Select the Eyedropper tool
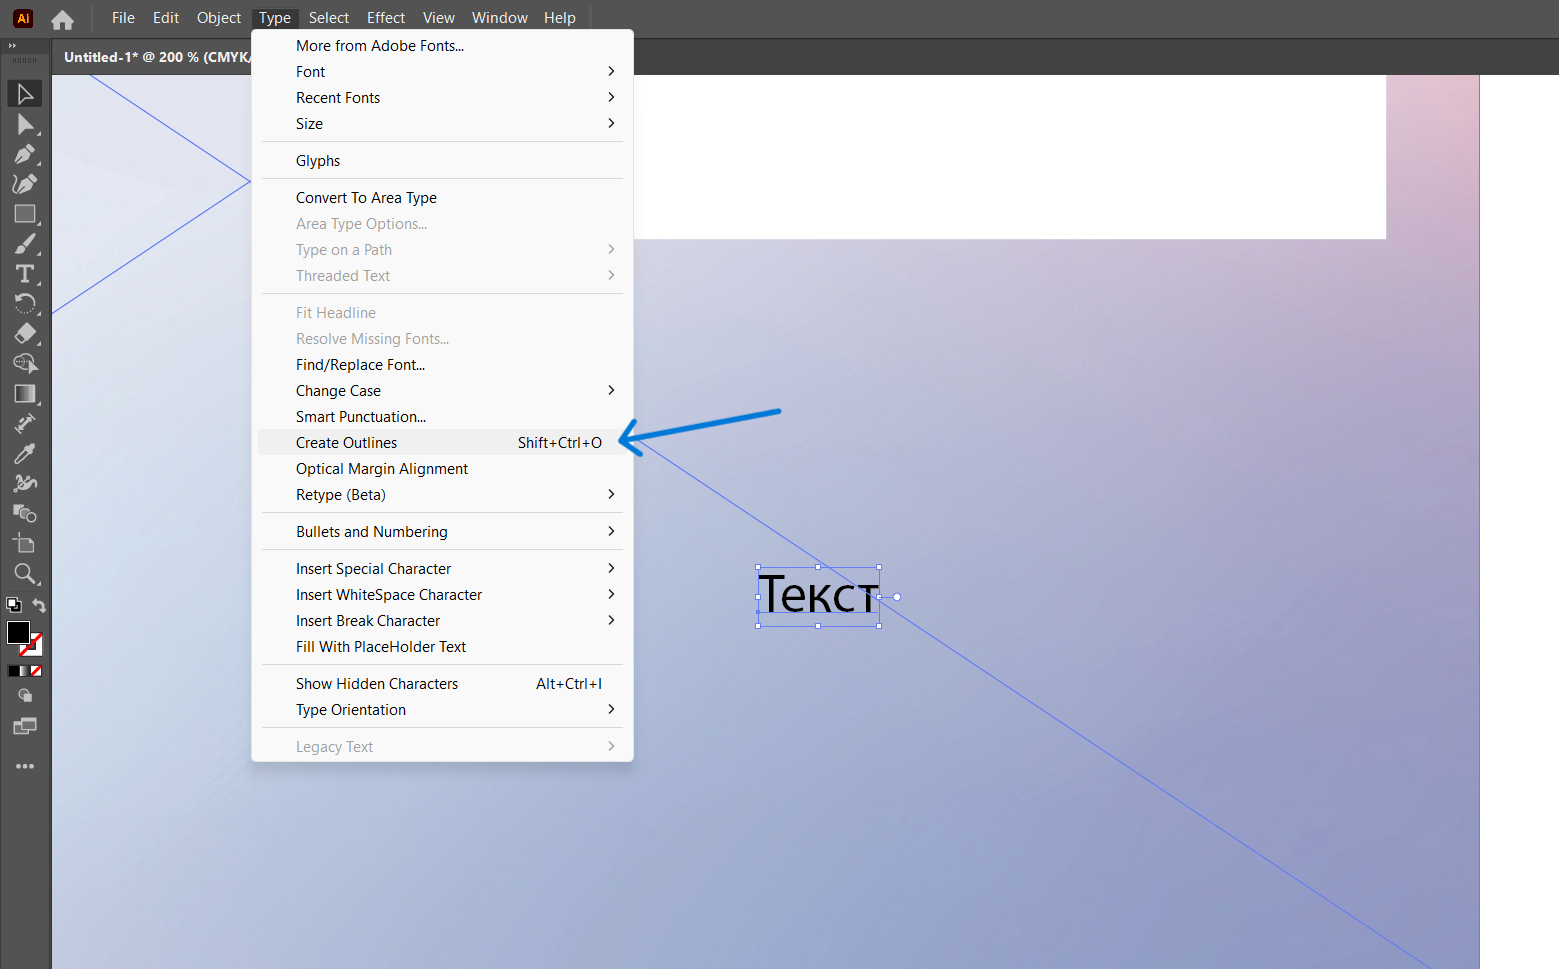Image resolution: width=1559 pixels, height=969 pixels. point(25,454)
